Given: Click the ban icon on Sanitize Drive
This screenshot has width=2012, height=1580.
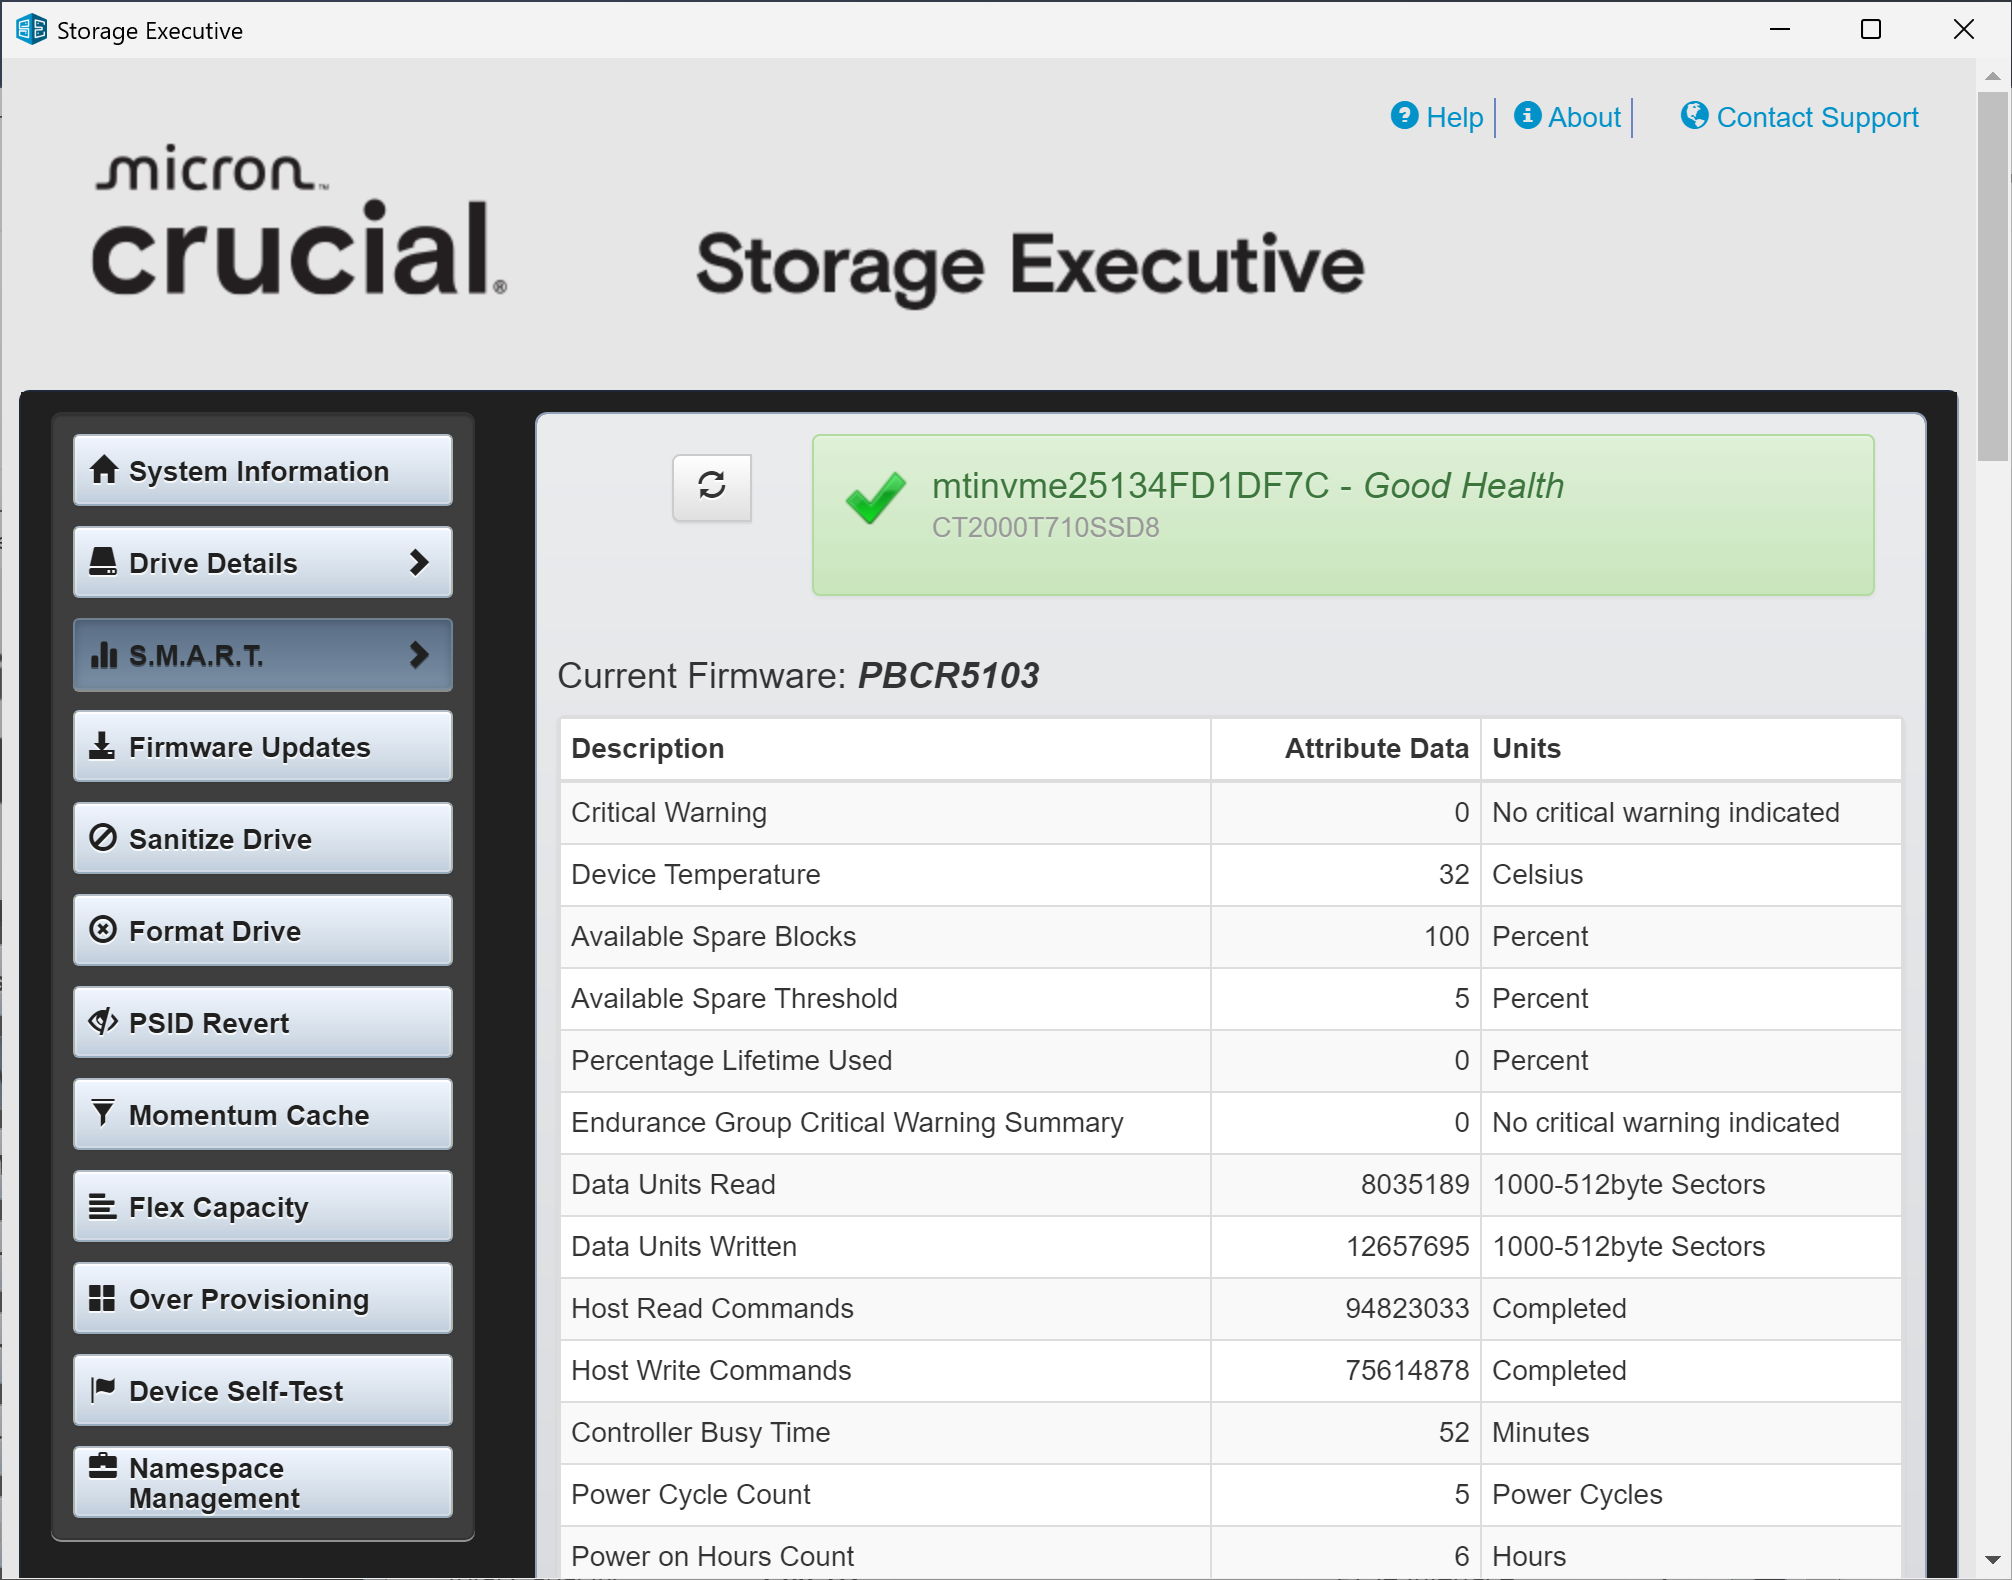Looking at the screenshot, I should click(103, 838).
